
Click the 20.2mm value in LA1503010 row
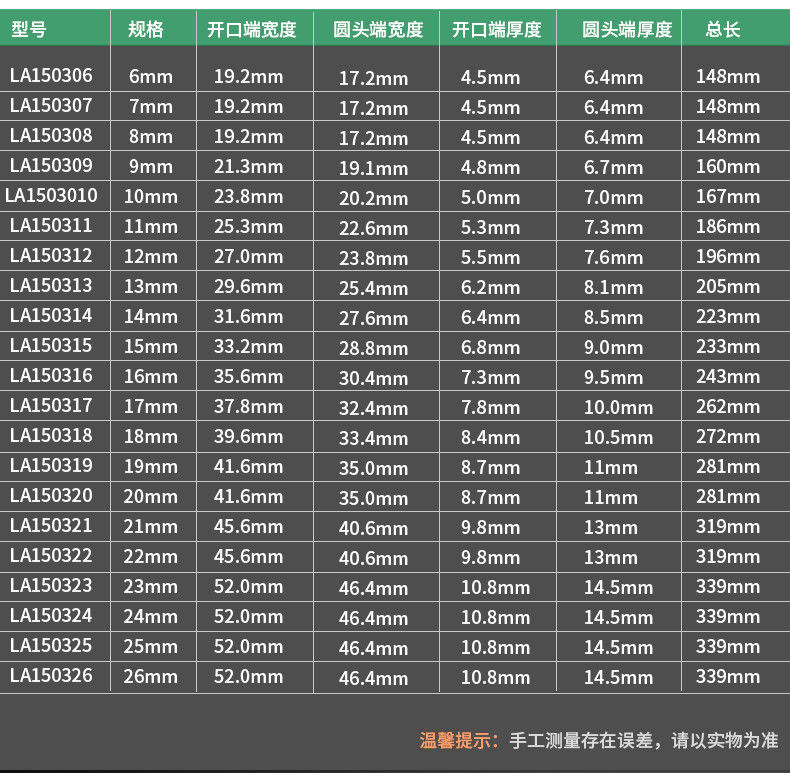[x=373, y=199]
